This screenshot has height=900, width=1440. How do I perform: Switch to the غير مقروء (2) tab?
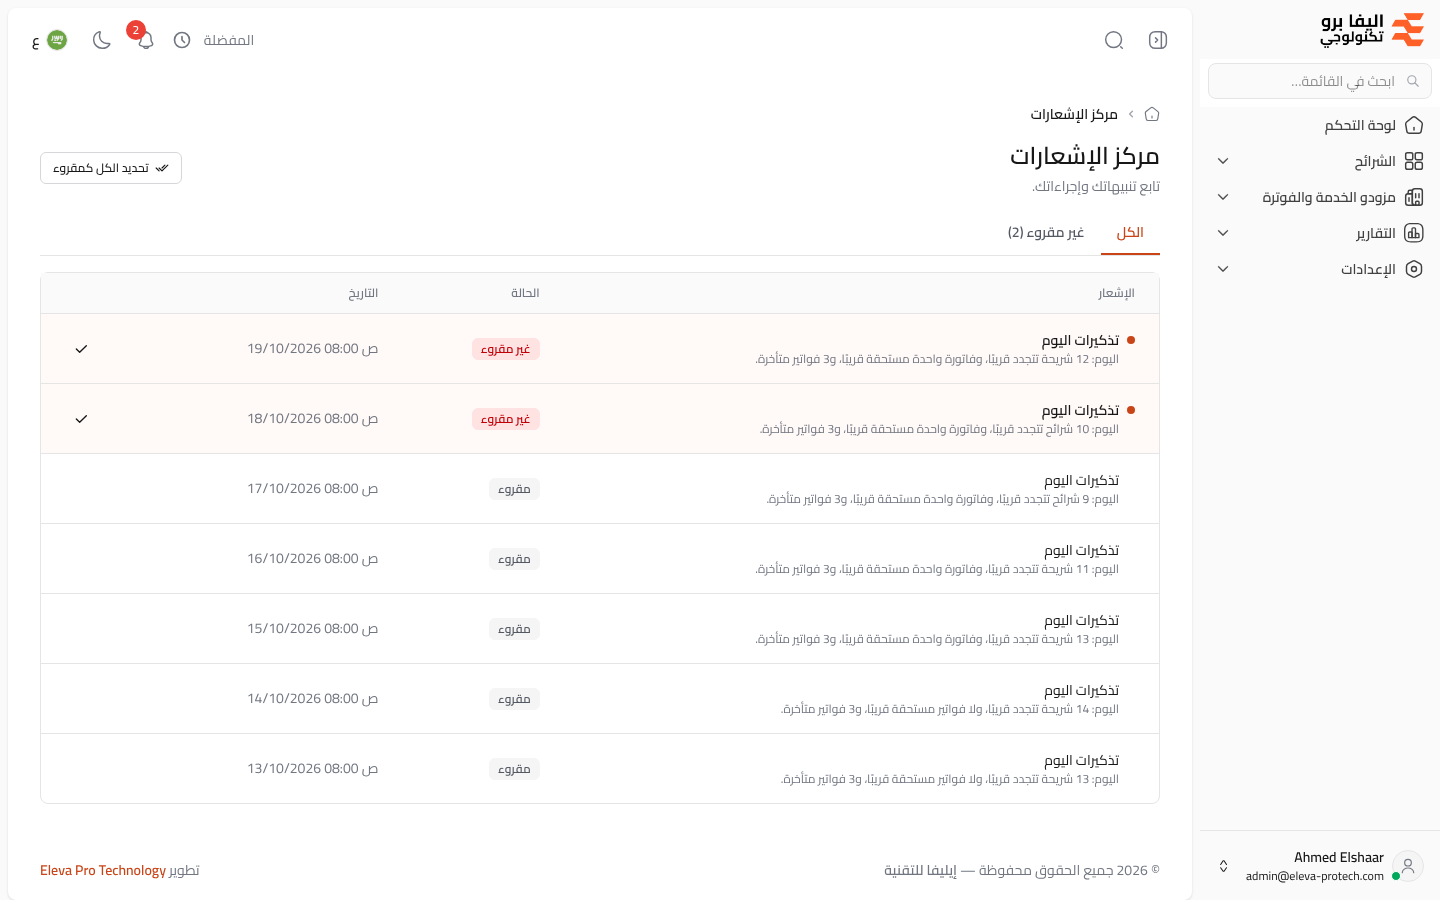click(x=1046, y=233)
